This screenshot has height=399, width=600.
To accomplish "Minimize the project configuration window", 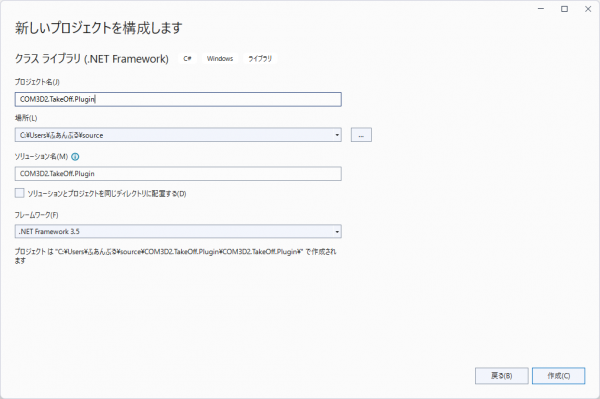I will click(541, 9).
